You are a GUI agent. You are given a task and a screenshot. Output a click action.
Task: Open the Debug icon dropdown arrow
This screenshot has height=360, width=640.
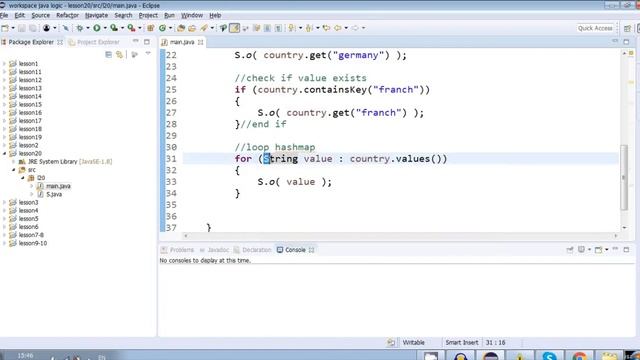click(x=87, y=28)
